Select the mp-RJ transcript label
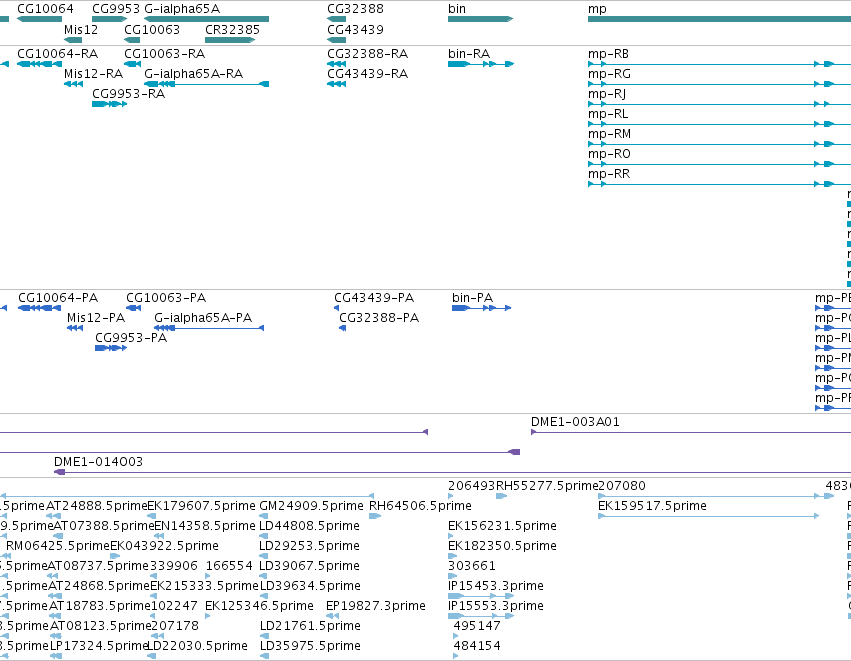The height and width of the screenshot is (661, 851). click(607, 94)
